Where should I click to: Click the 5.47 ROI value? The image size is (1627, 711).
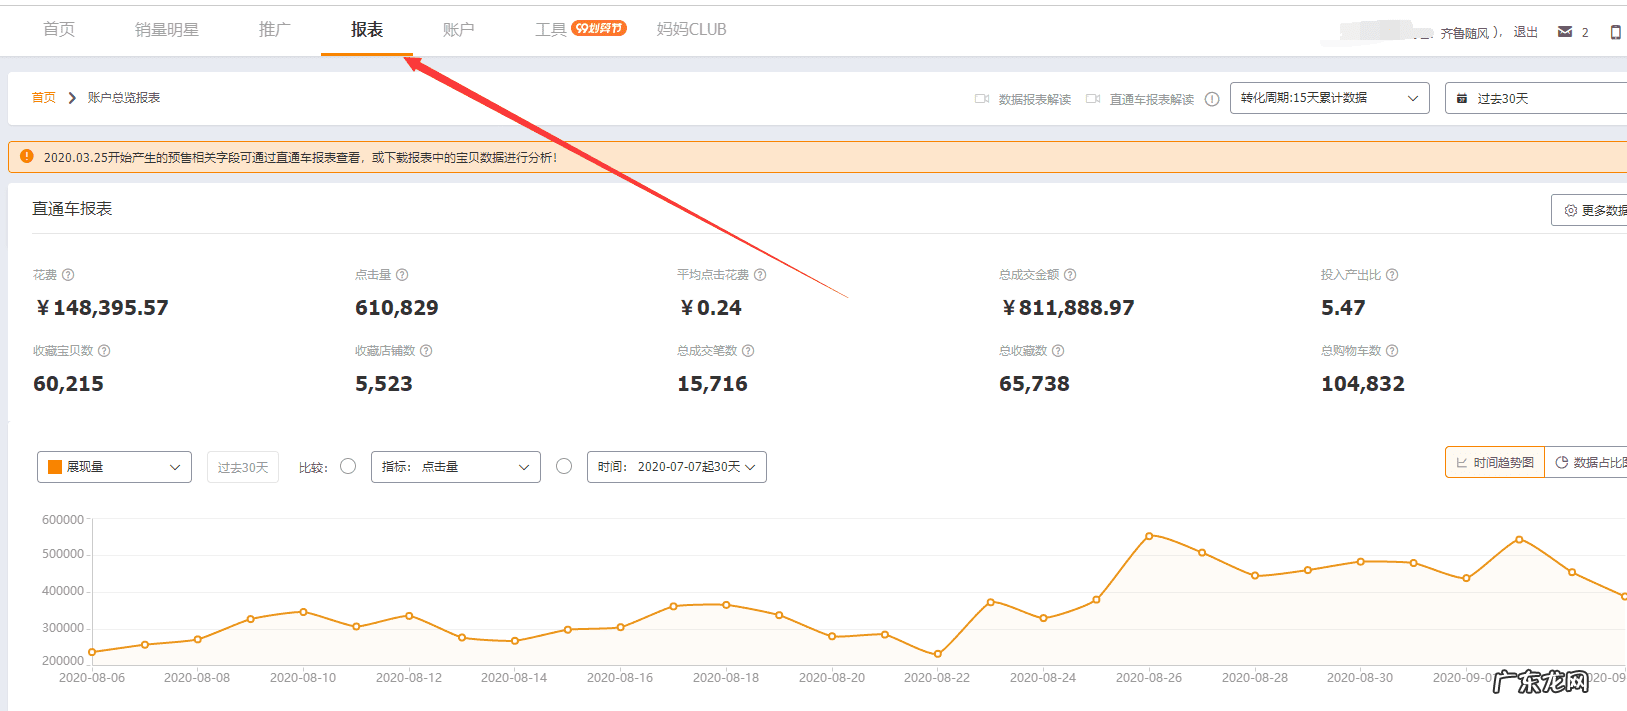[x=1343, y=308]
